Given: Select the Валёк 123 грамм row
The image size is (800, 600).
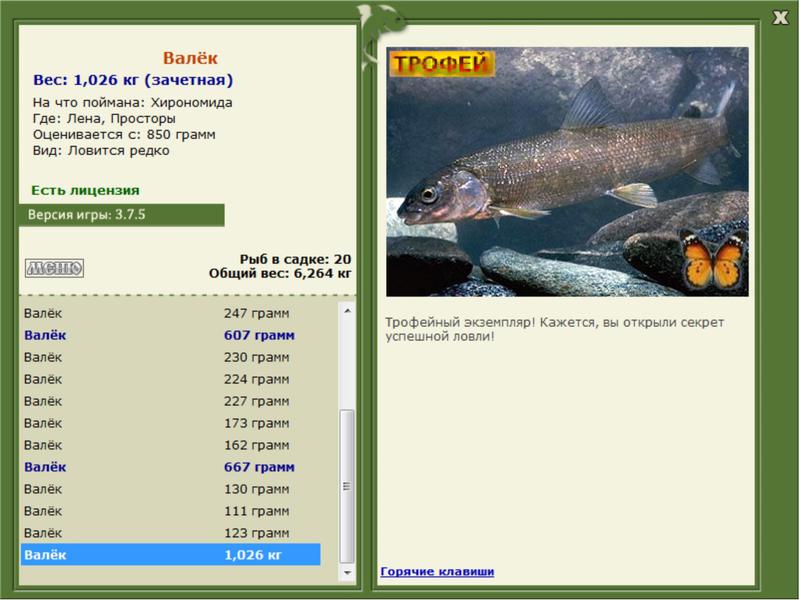Looking at the screenshot, I should pyautogui.click(x=170, y=533).
